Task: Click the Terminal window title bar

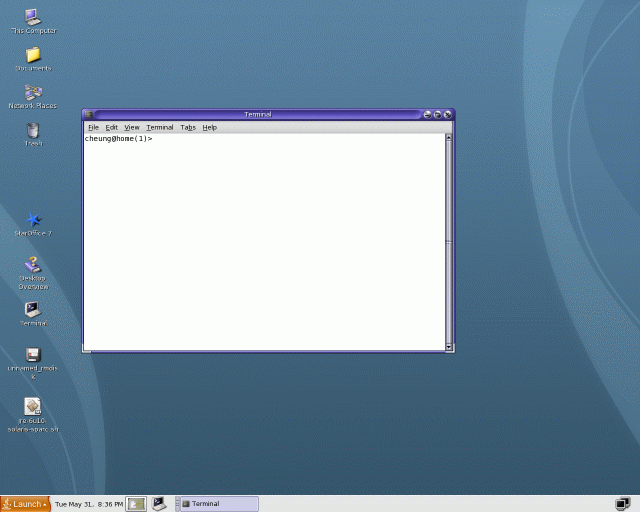Action: pyautogui.click(x=258, y=114)
